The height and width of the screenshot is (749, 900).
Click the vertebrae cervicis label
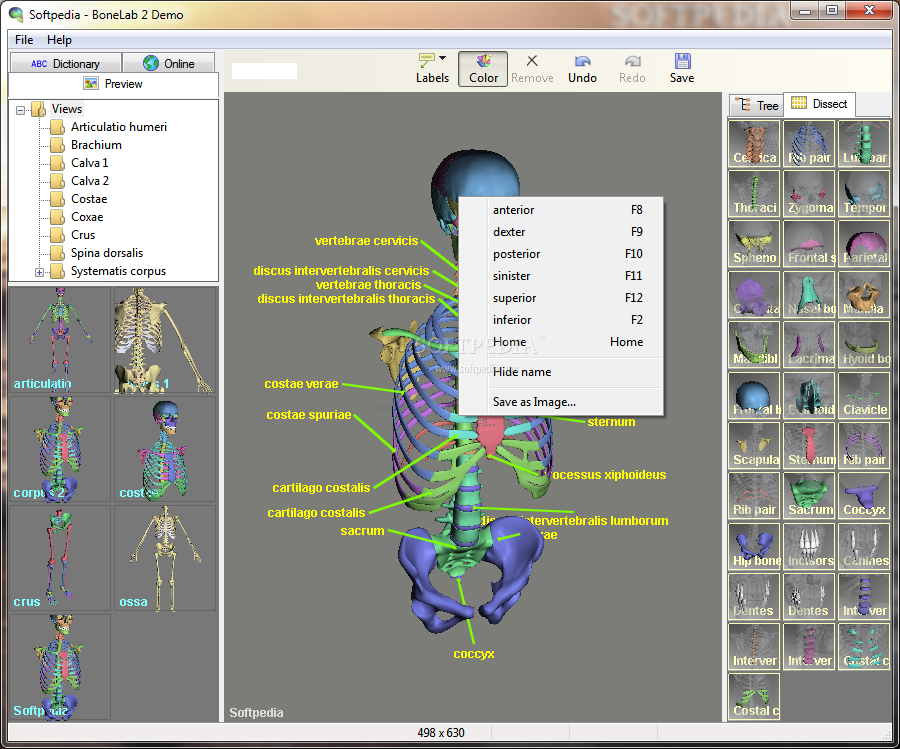pyautogui.click(x=366, y=241)
